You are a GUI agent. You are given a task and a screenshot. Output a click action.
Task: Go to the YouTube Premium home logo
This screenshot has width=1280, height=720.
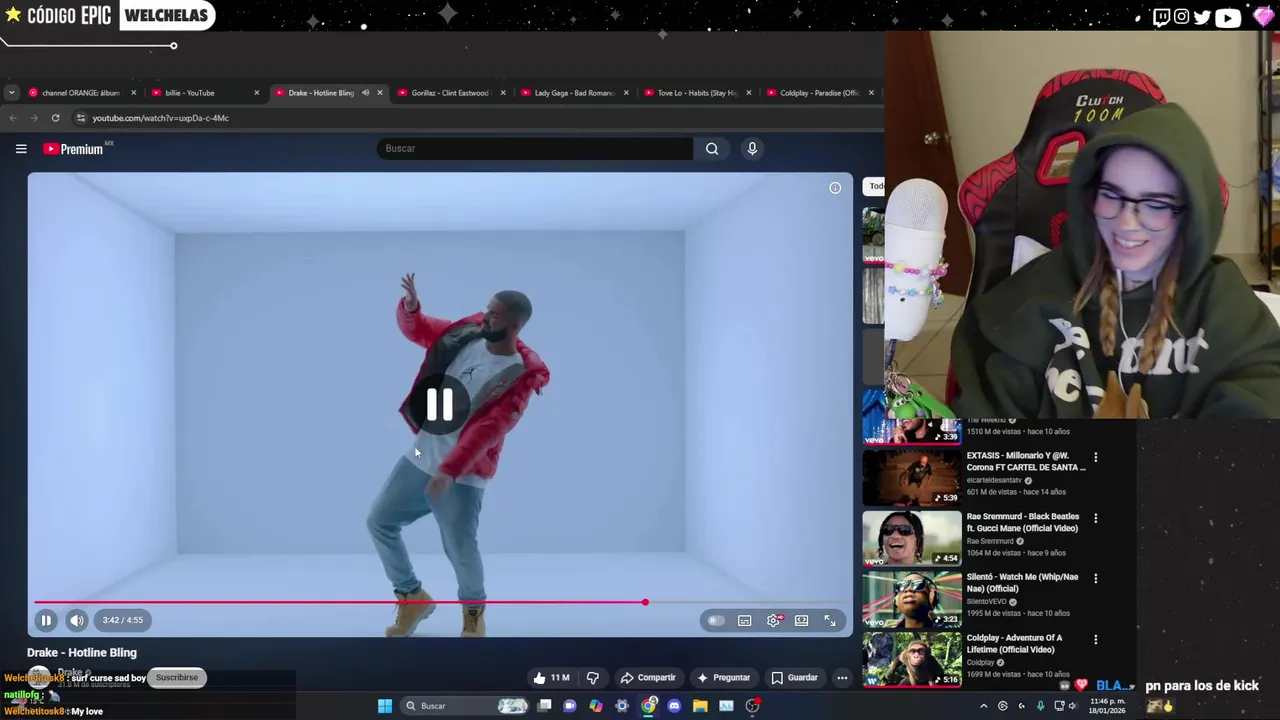click(x=73, y=149)
